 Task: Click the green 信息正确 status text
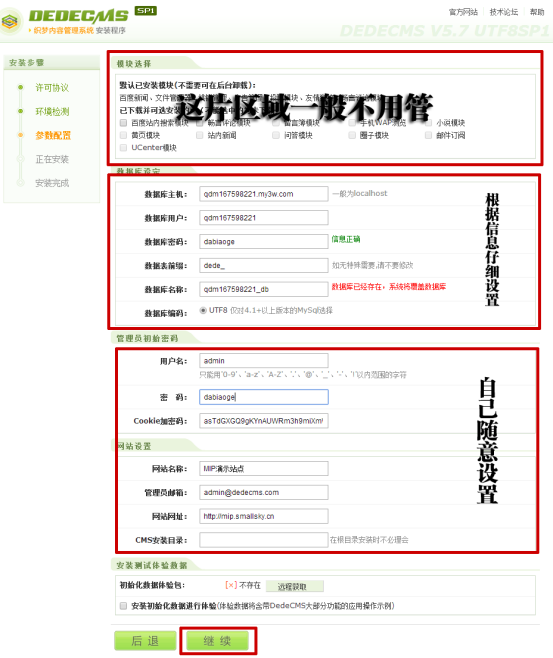[x=346, y=239]
